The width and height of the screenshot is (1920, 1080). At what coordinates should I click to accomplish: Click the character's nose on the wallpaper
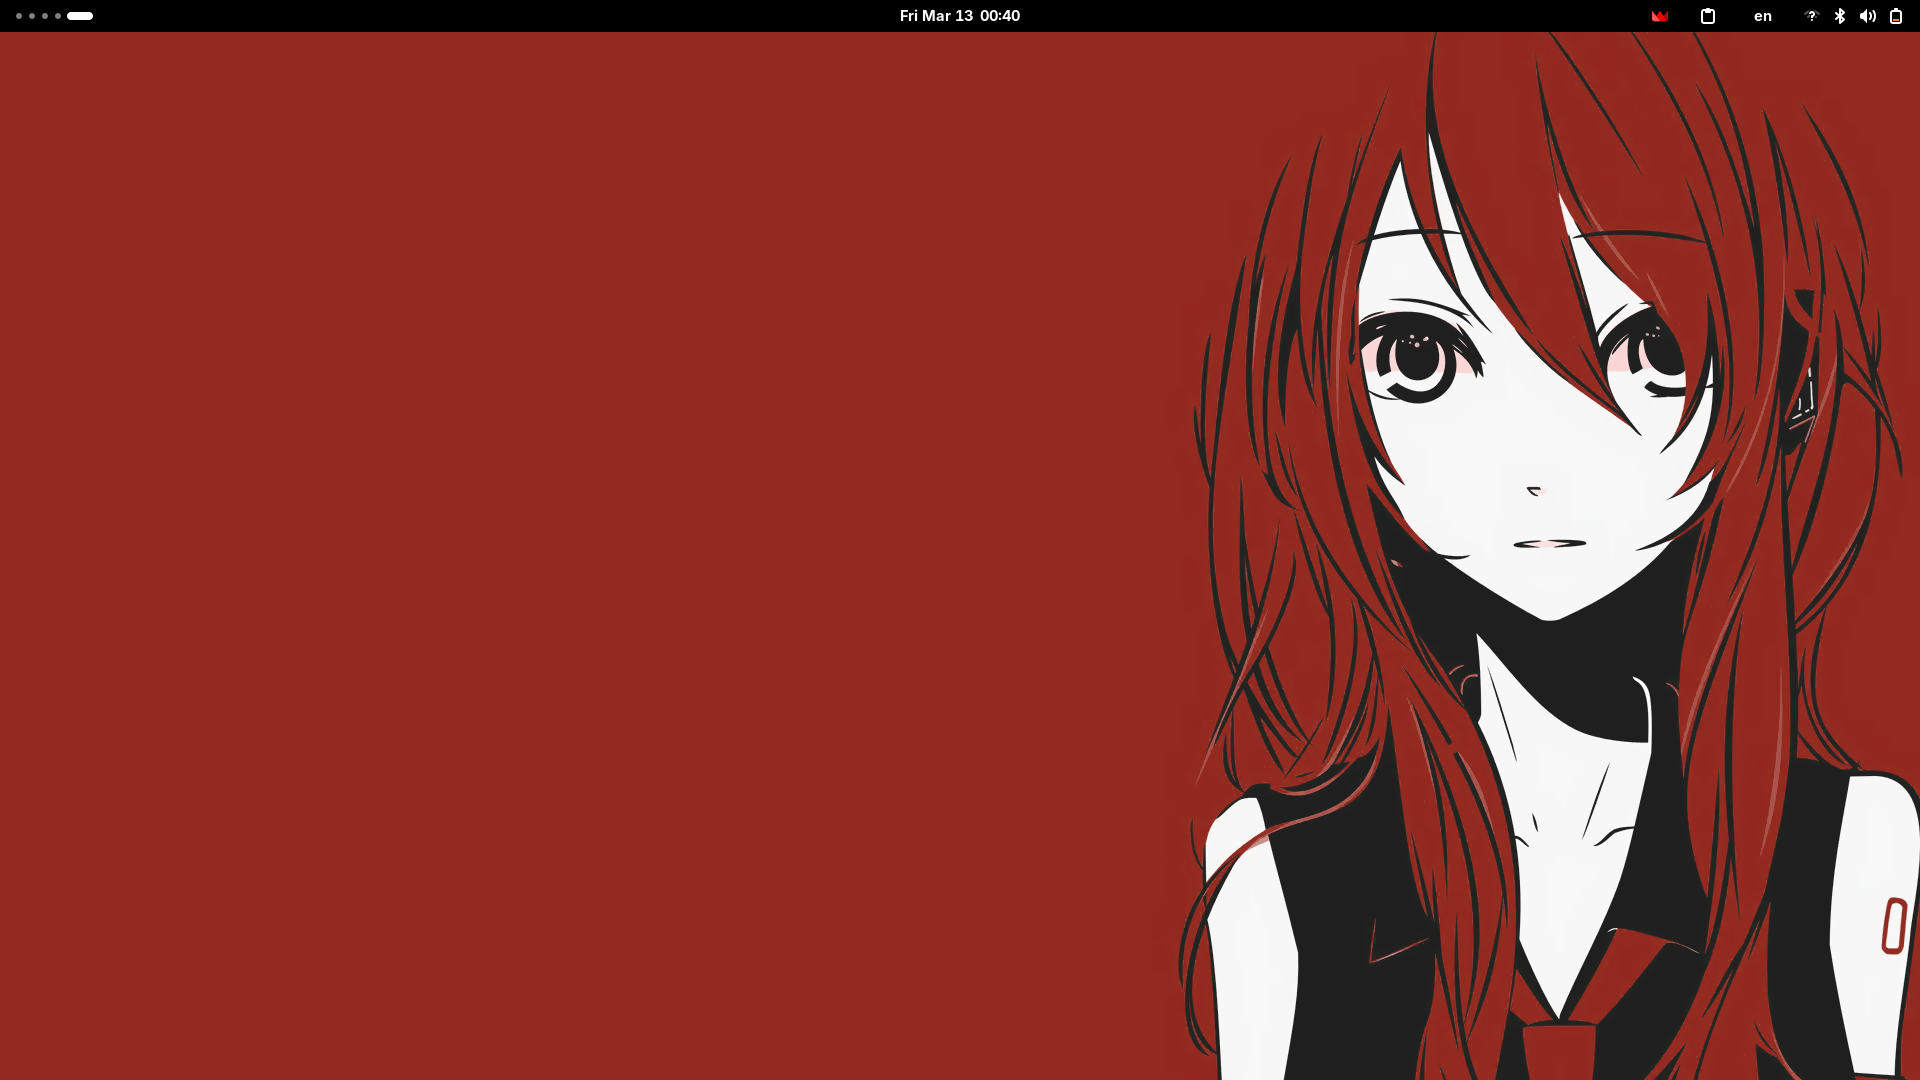[1535, 491]
